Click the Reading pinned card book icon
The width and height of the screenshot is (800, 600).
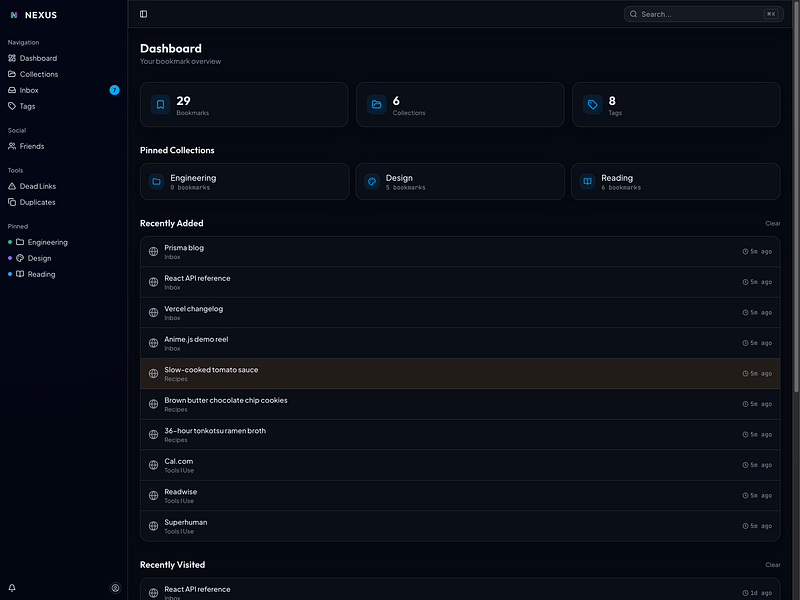tap(587, 182)
